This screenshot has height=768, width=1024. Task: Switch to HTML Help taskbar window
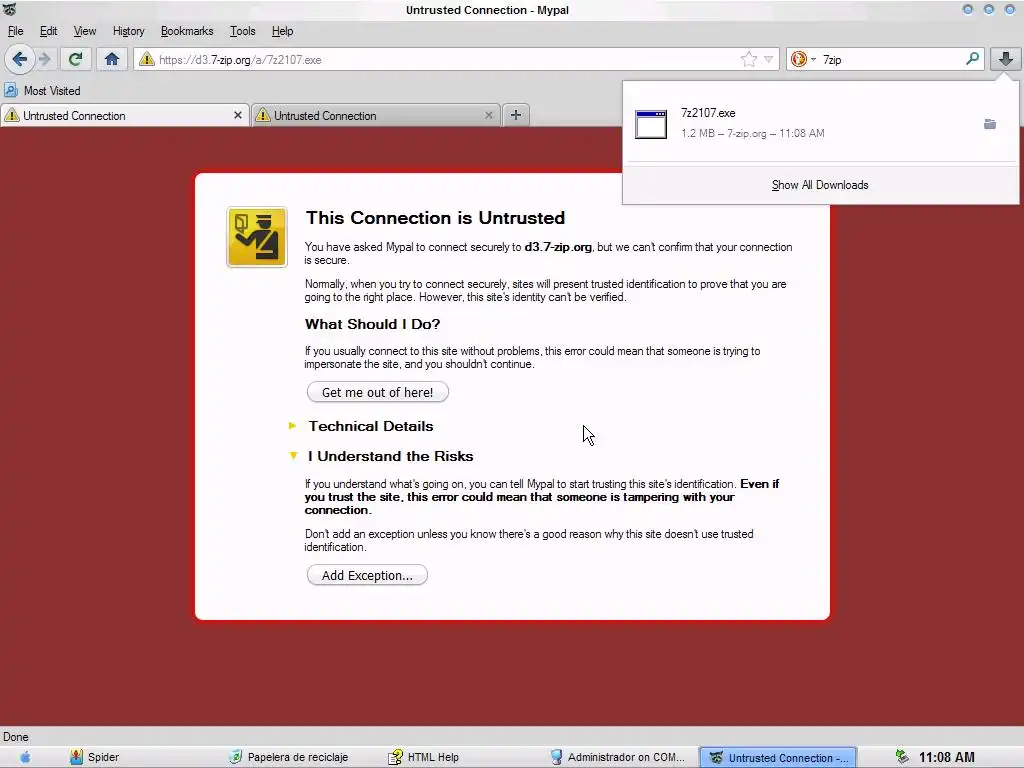(x=423, y=757)
